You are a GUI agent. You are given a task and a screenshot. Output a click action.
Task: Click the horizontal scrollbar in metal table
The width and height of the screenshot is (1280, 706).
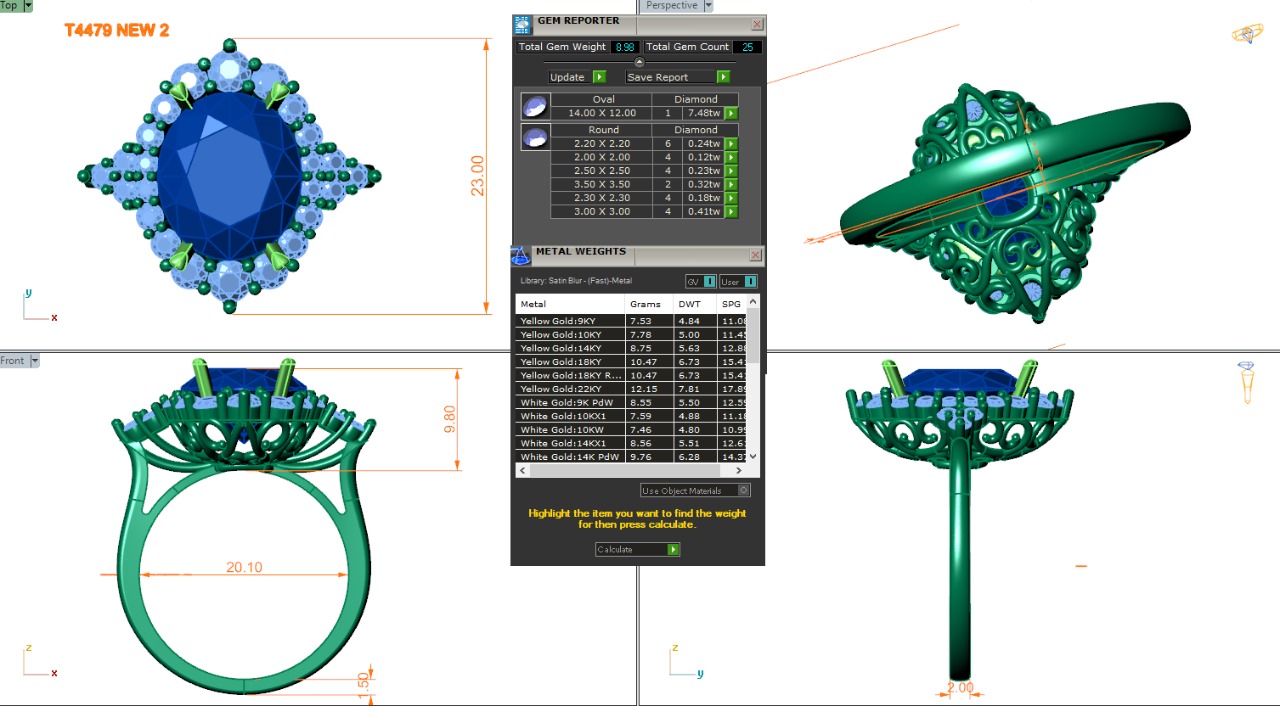pos(630,470)
